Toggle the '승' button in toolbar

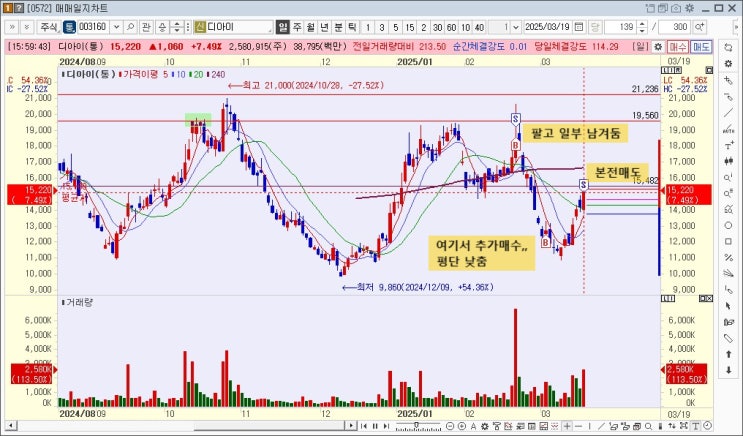[x=162, y=27]
